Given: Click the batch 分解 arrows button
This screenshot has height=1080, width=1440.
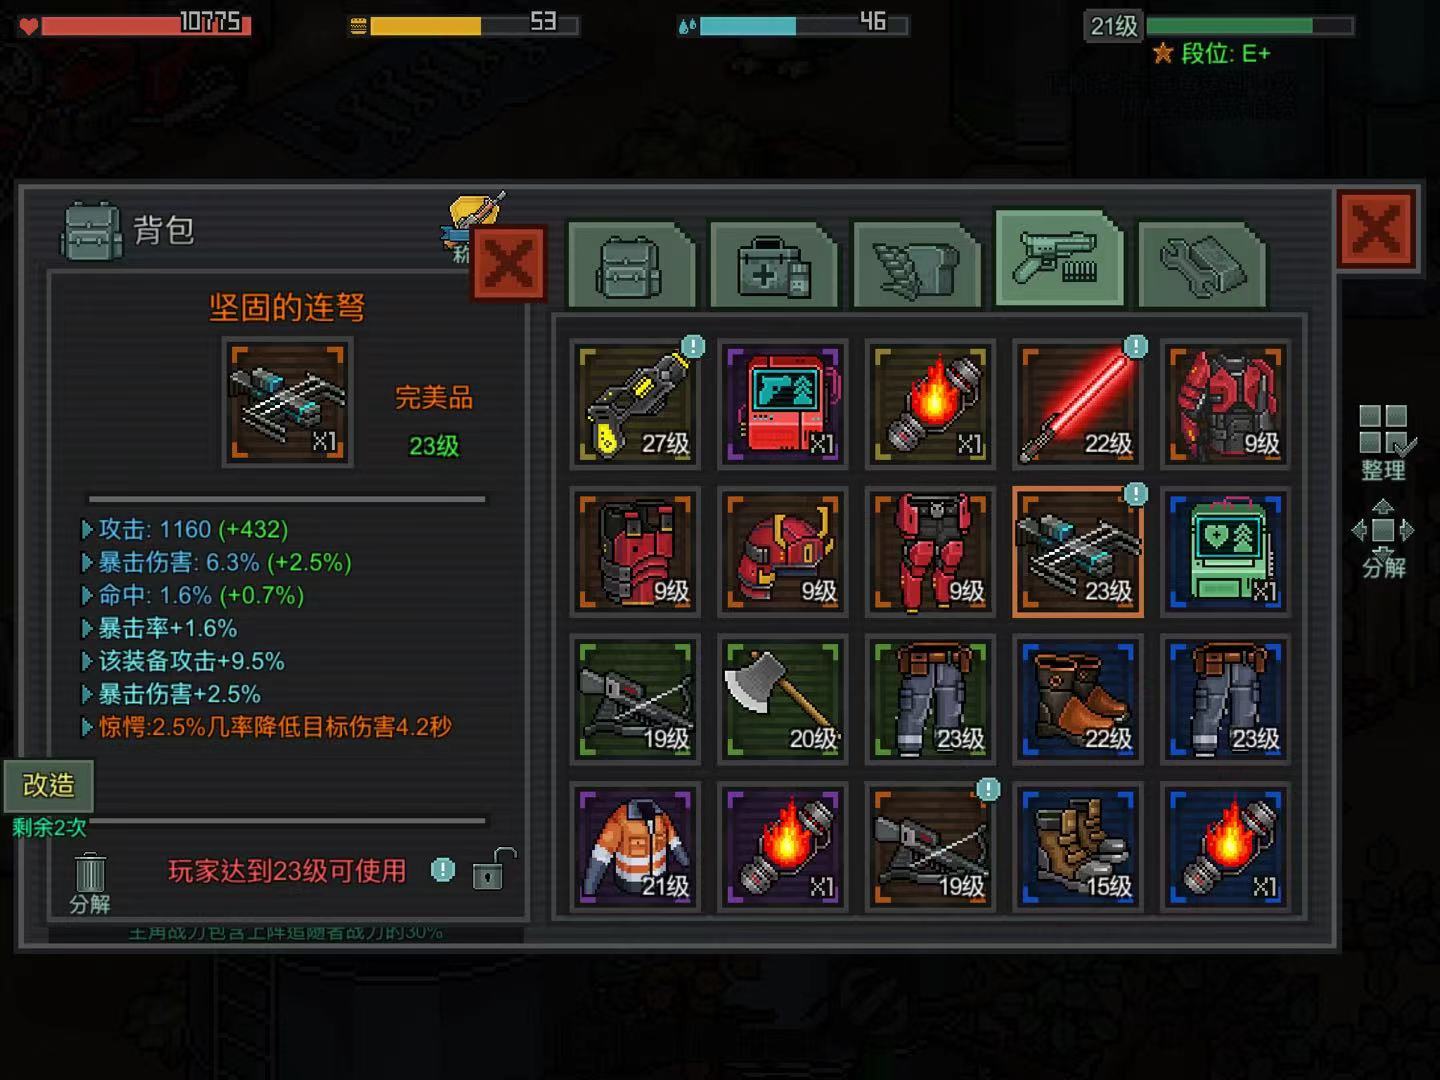Looking at the screenshot, I should [x=1383, y=540].
